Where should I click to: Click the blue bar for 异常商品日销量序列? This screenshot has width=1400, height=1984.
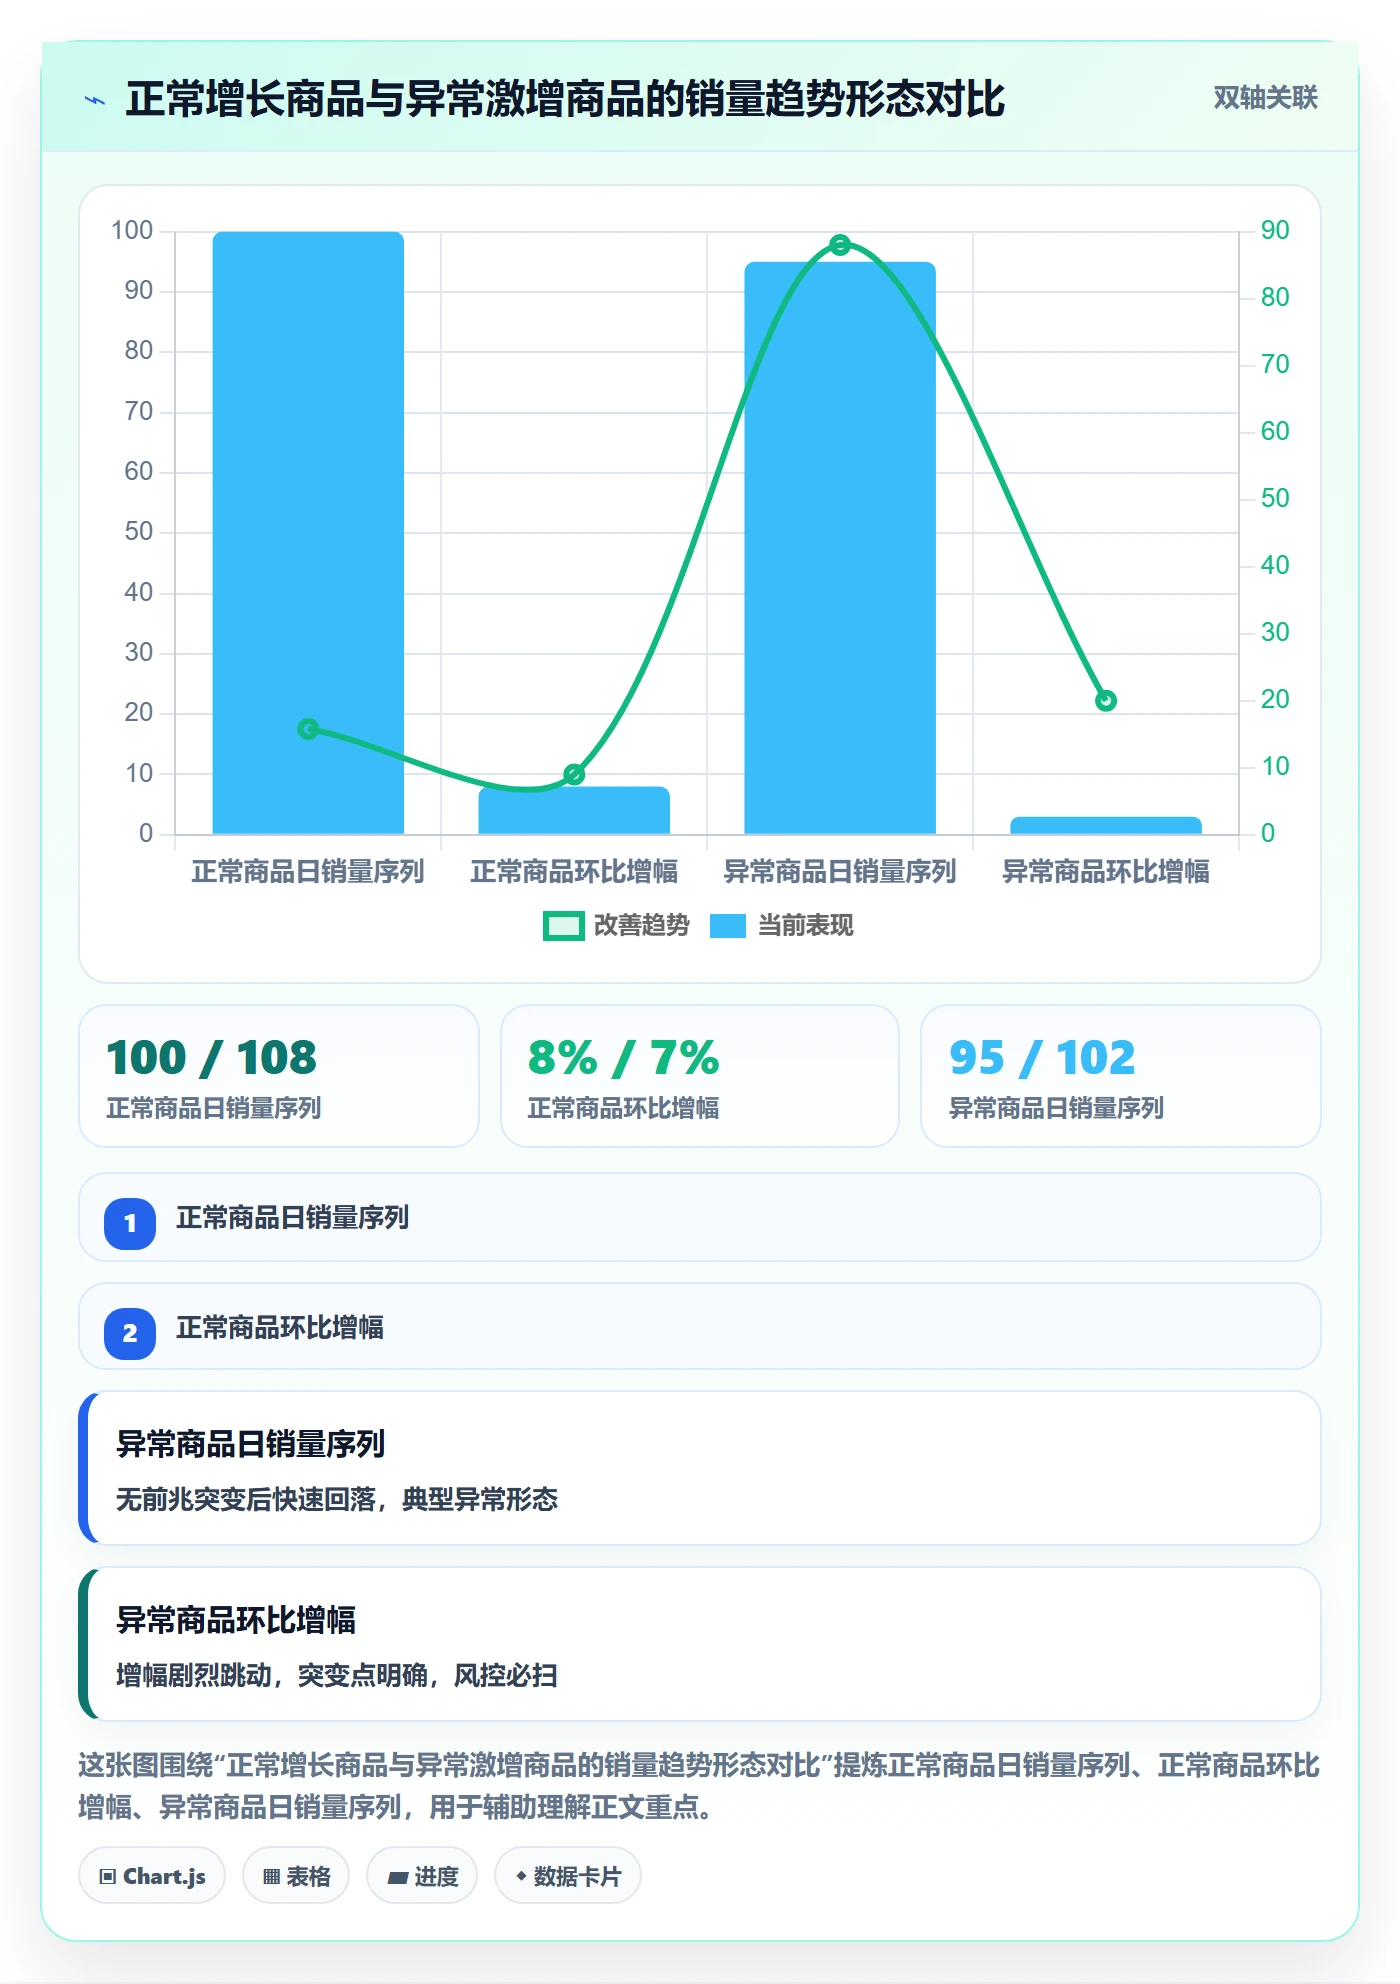840,548
